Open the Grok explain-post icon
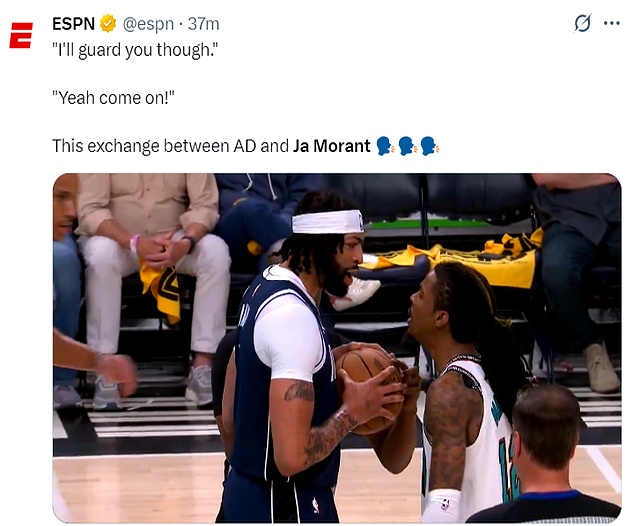Screen dimensions: 640x526 point(582,23)
